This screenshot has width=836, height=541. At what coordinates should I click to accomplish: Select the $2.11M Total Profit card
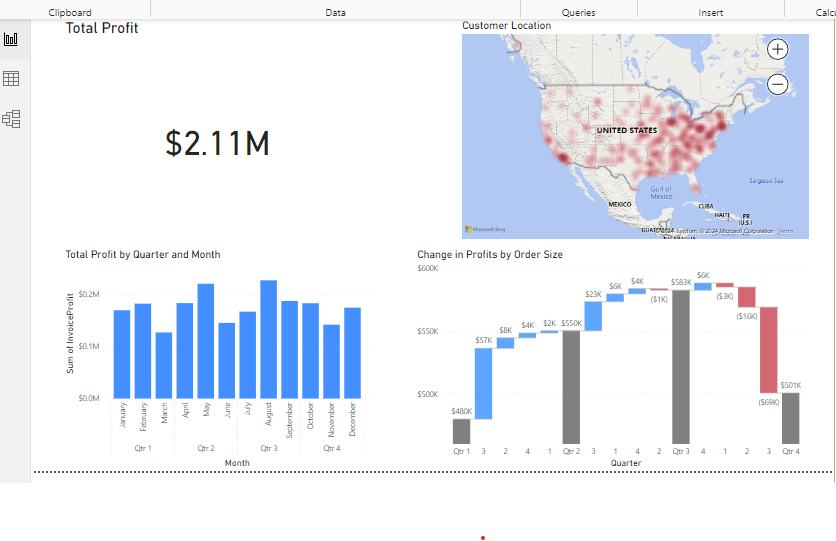click(217, 143)
